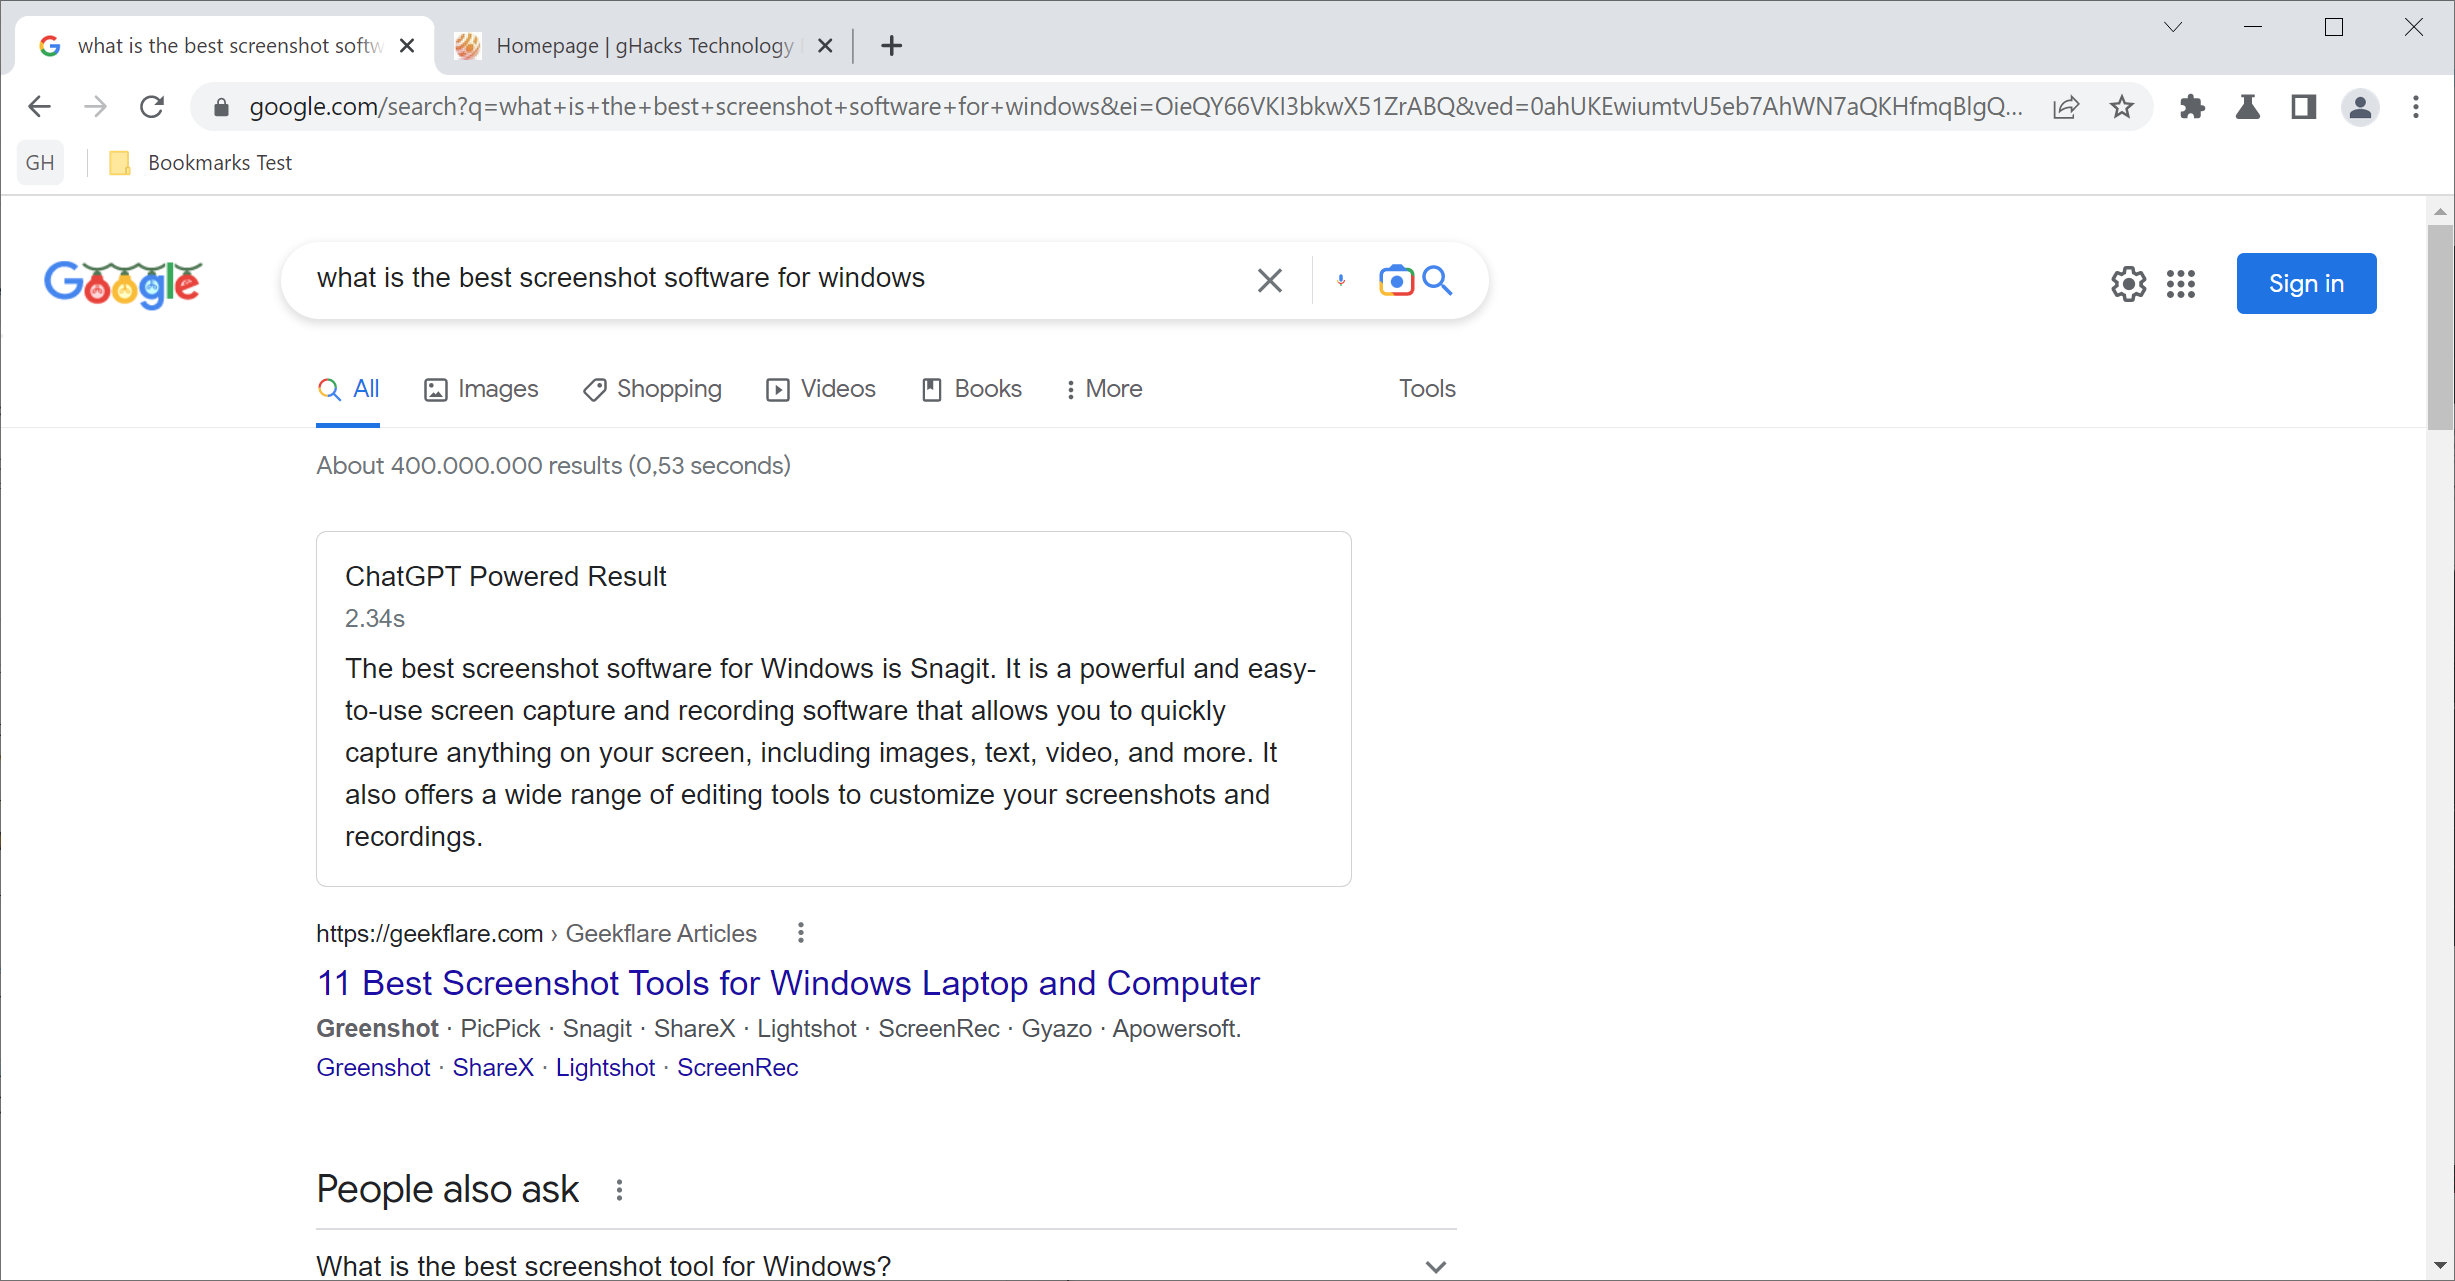Select the Images search tab

coord(497,390)
